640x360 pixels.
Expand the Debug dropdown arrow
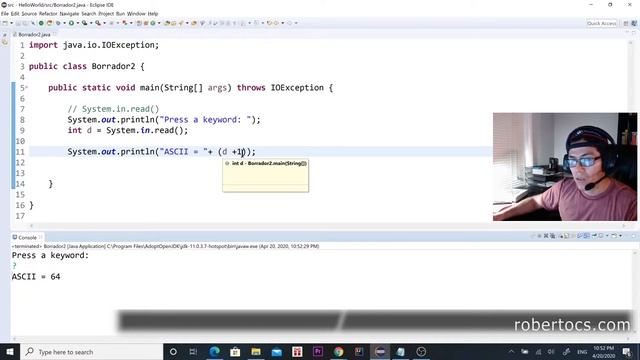(64, 23)
